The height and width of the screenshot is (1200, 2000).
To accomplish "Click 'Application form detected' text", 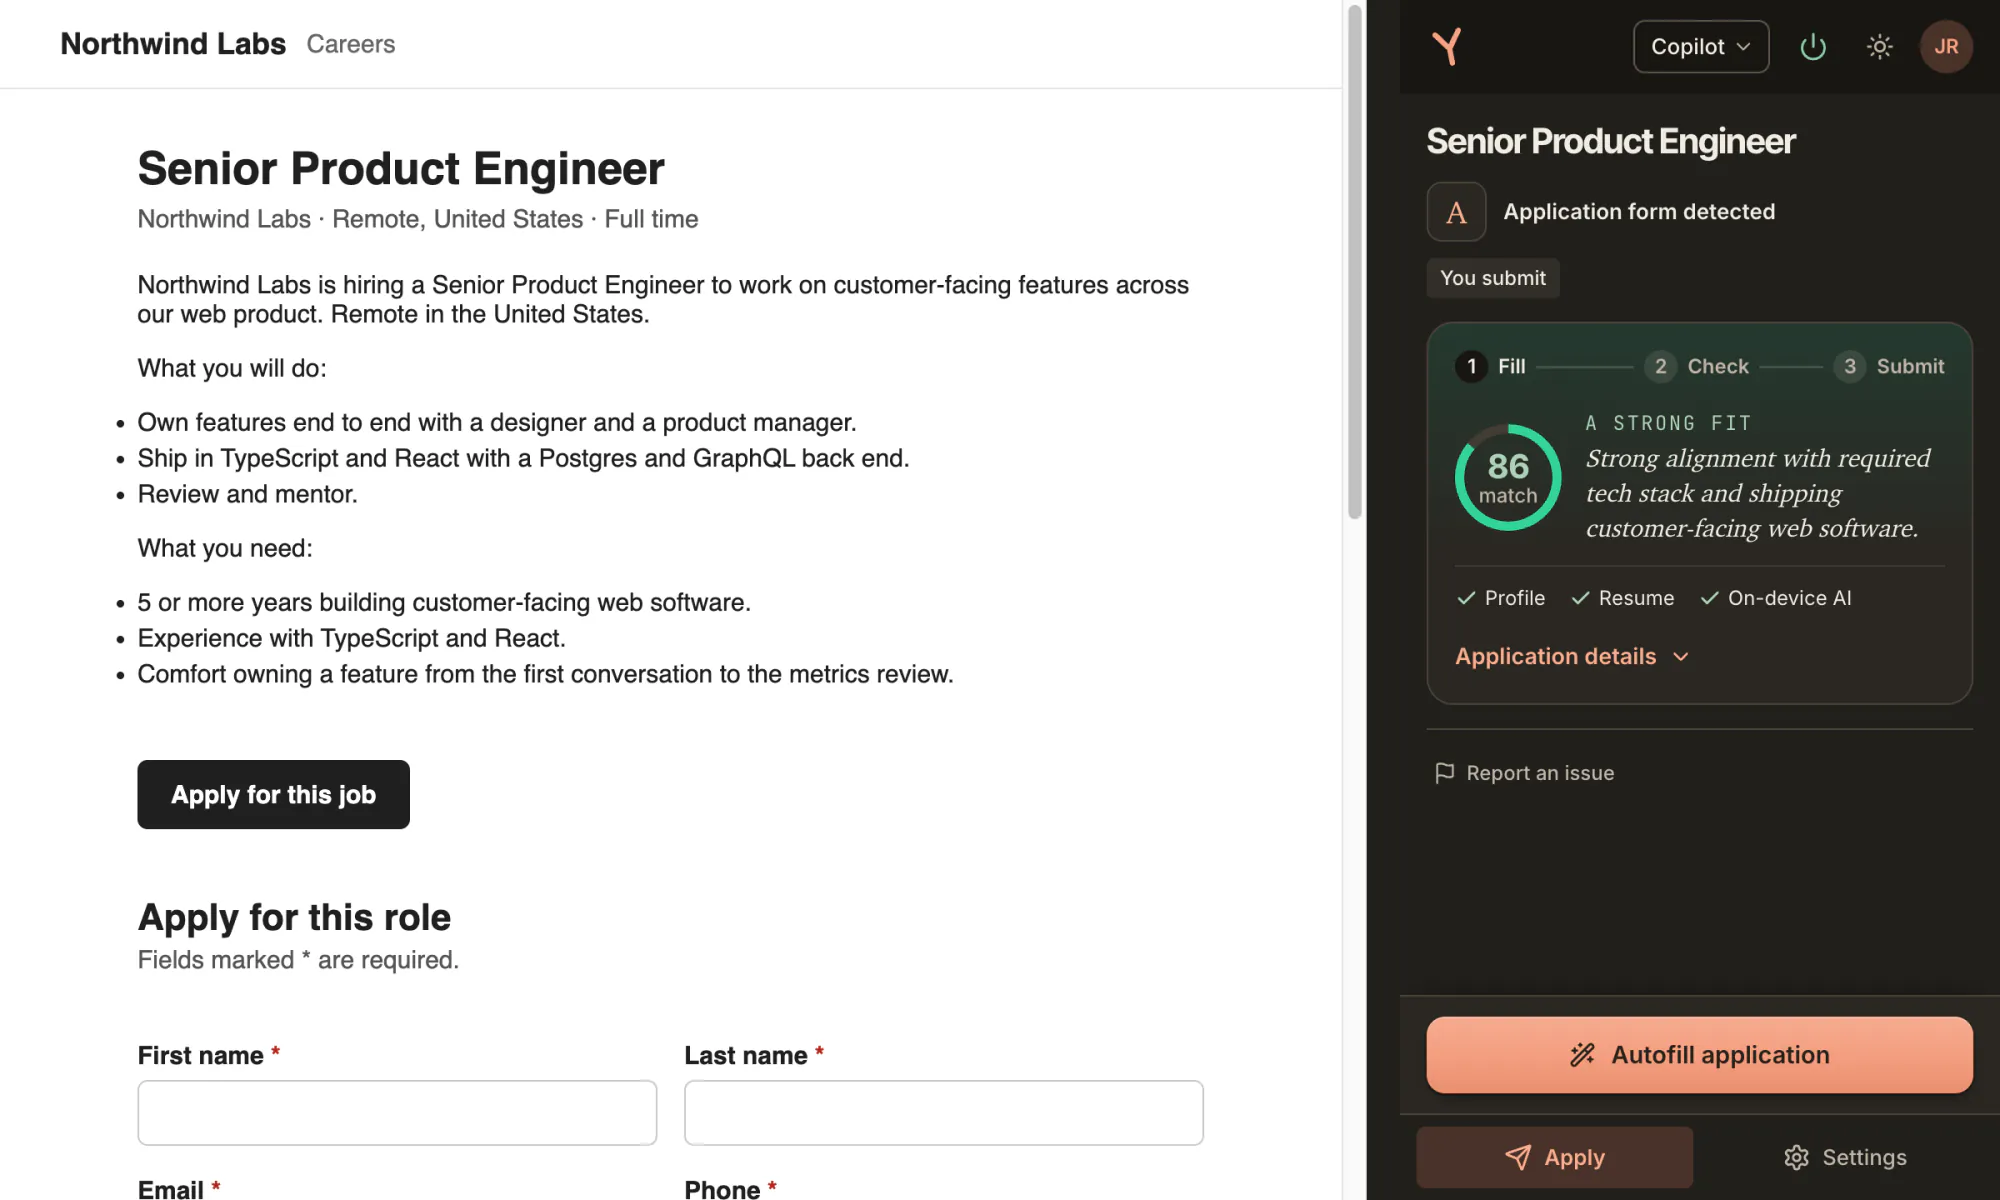I will point(1639,212).
